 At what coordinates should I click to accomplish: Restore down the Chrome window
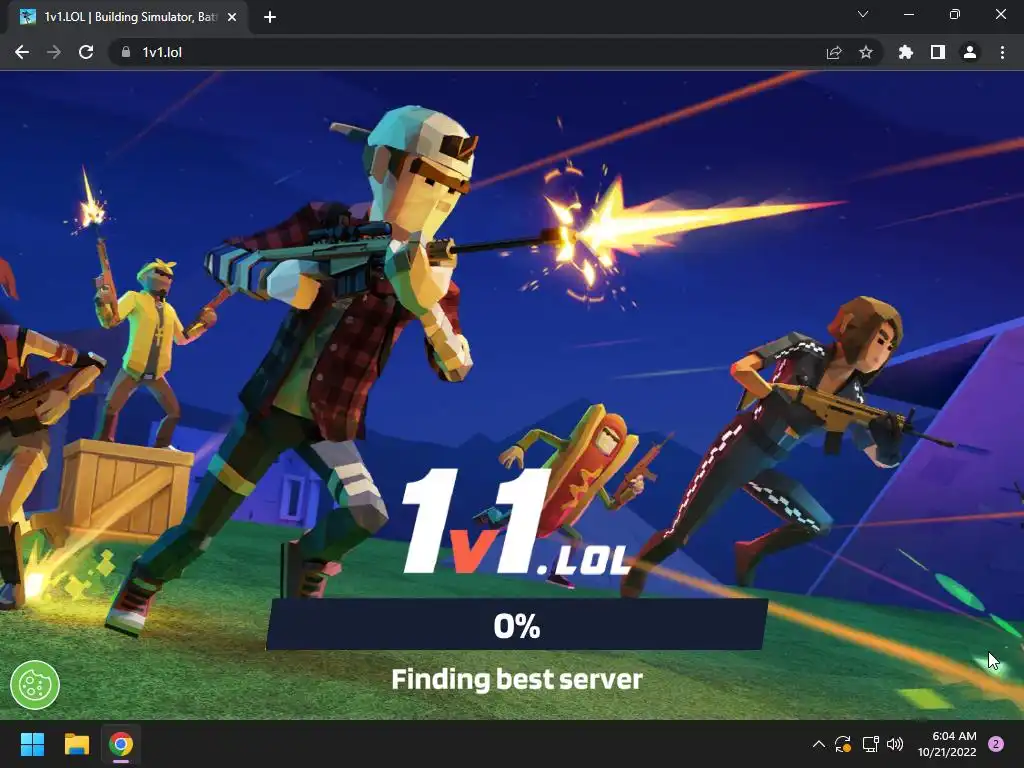point(955,14)
